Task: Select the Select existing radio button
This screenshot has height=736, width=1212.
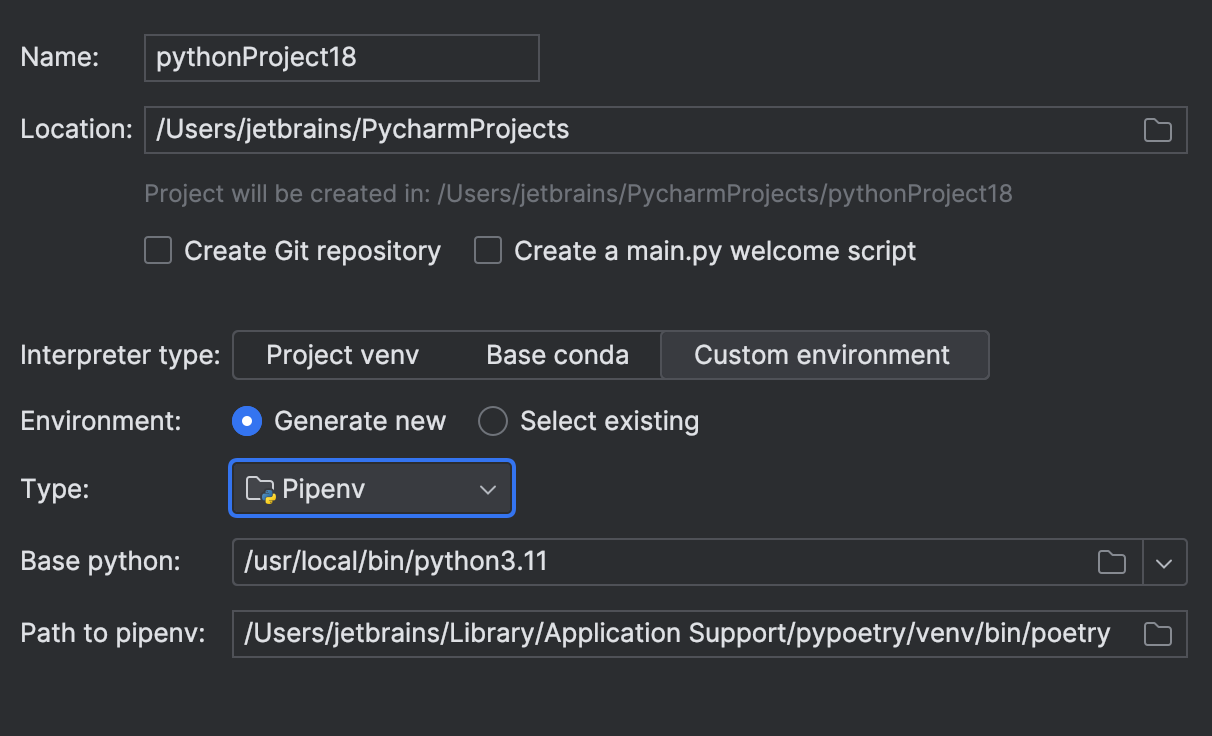Action: point(492,421)
